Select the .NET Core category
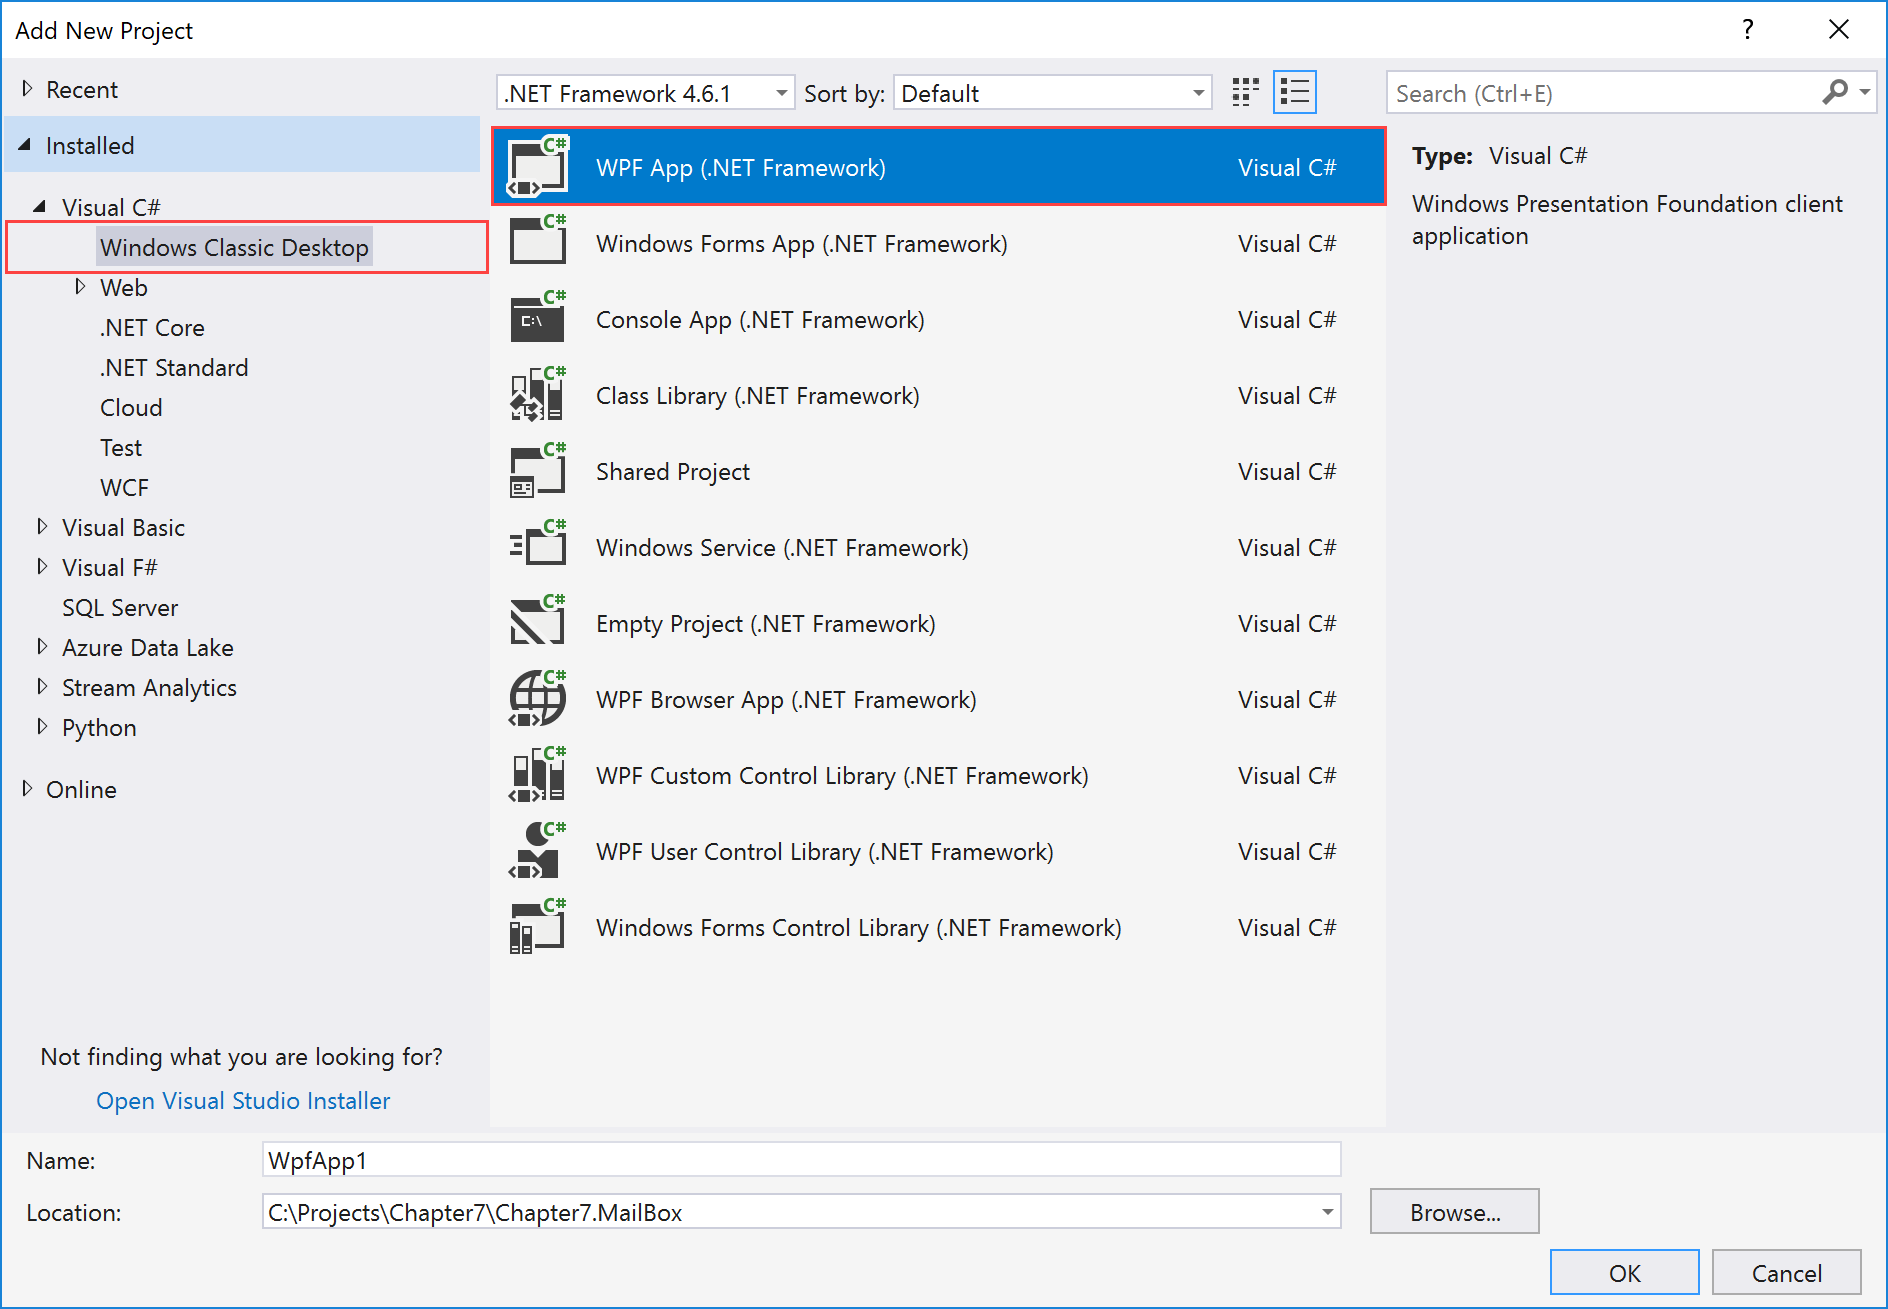The width and height of the screenshot is (1888, 1309). click(152, 327)
